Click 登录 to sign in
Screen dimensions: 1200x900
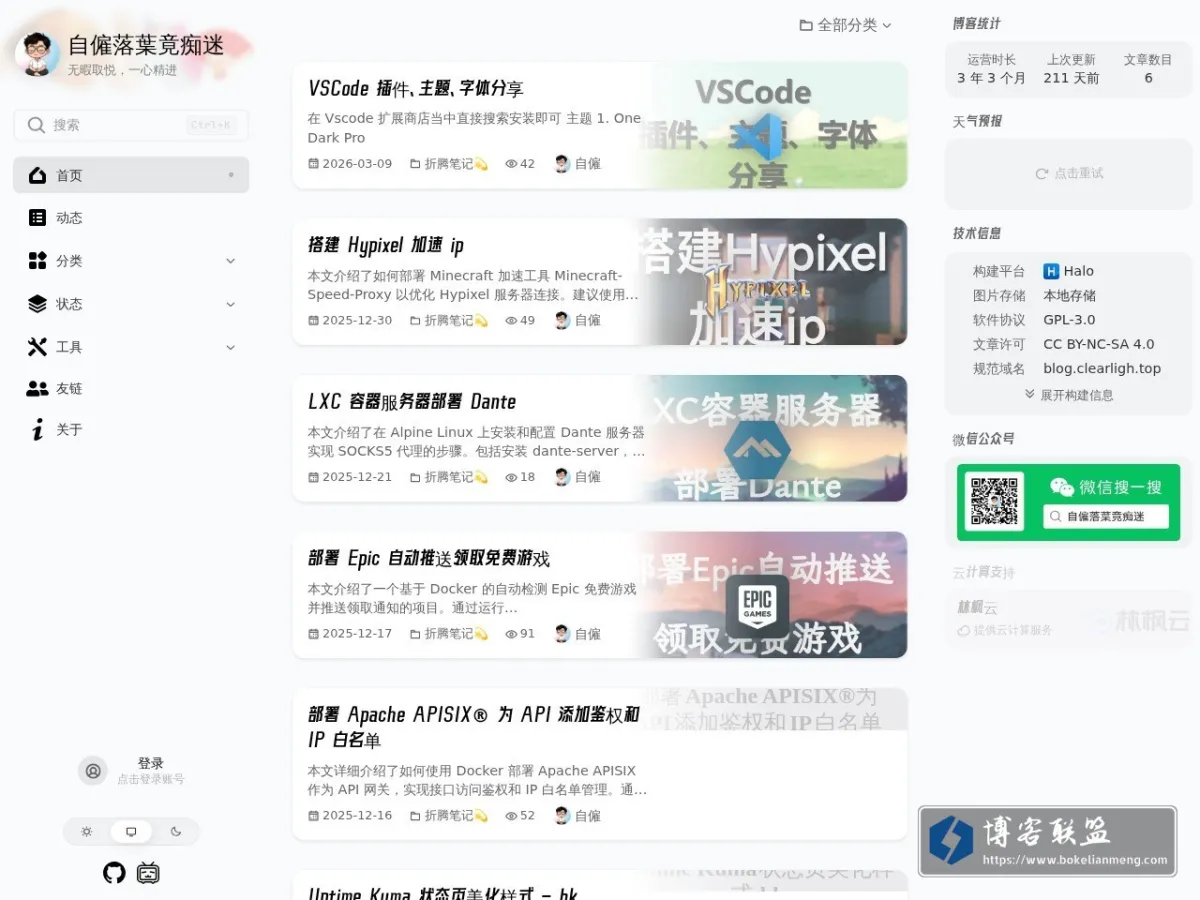coord(151,763)
